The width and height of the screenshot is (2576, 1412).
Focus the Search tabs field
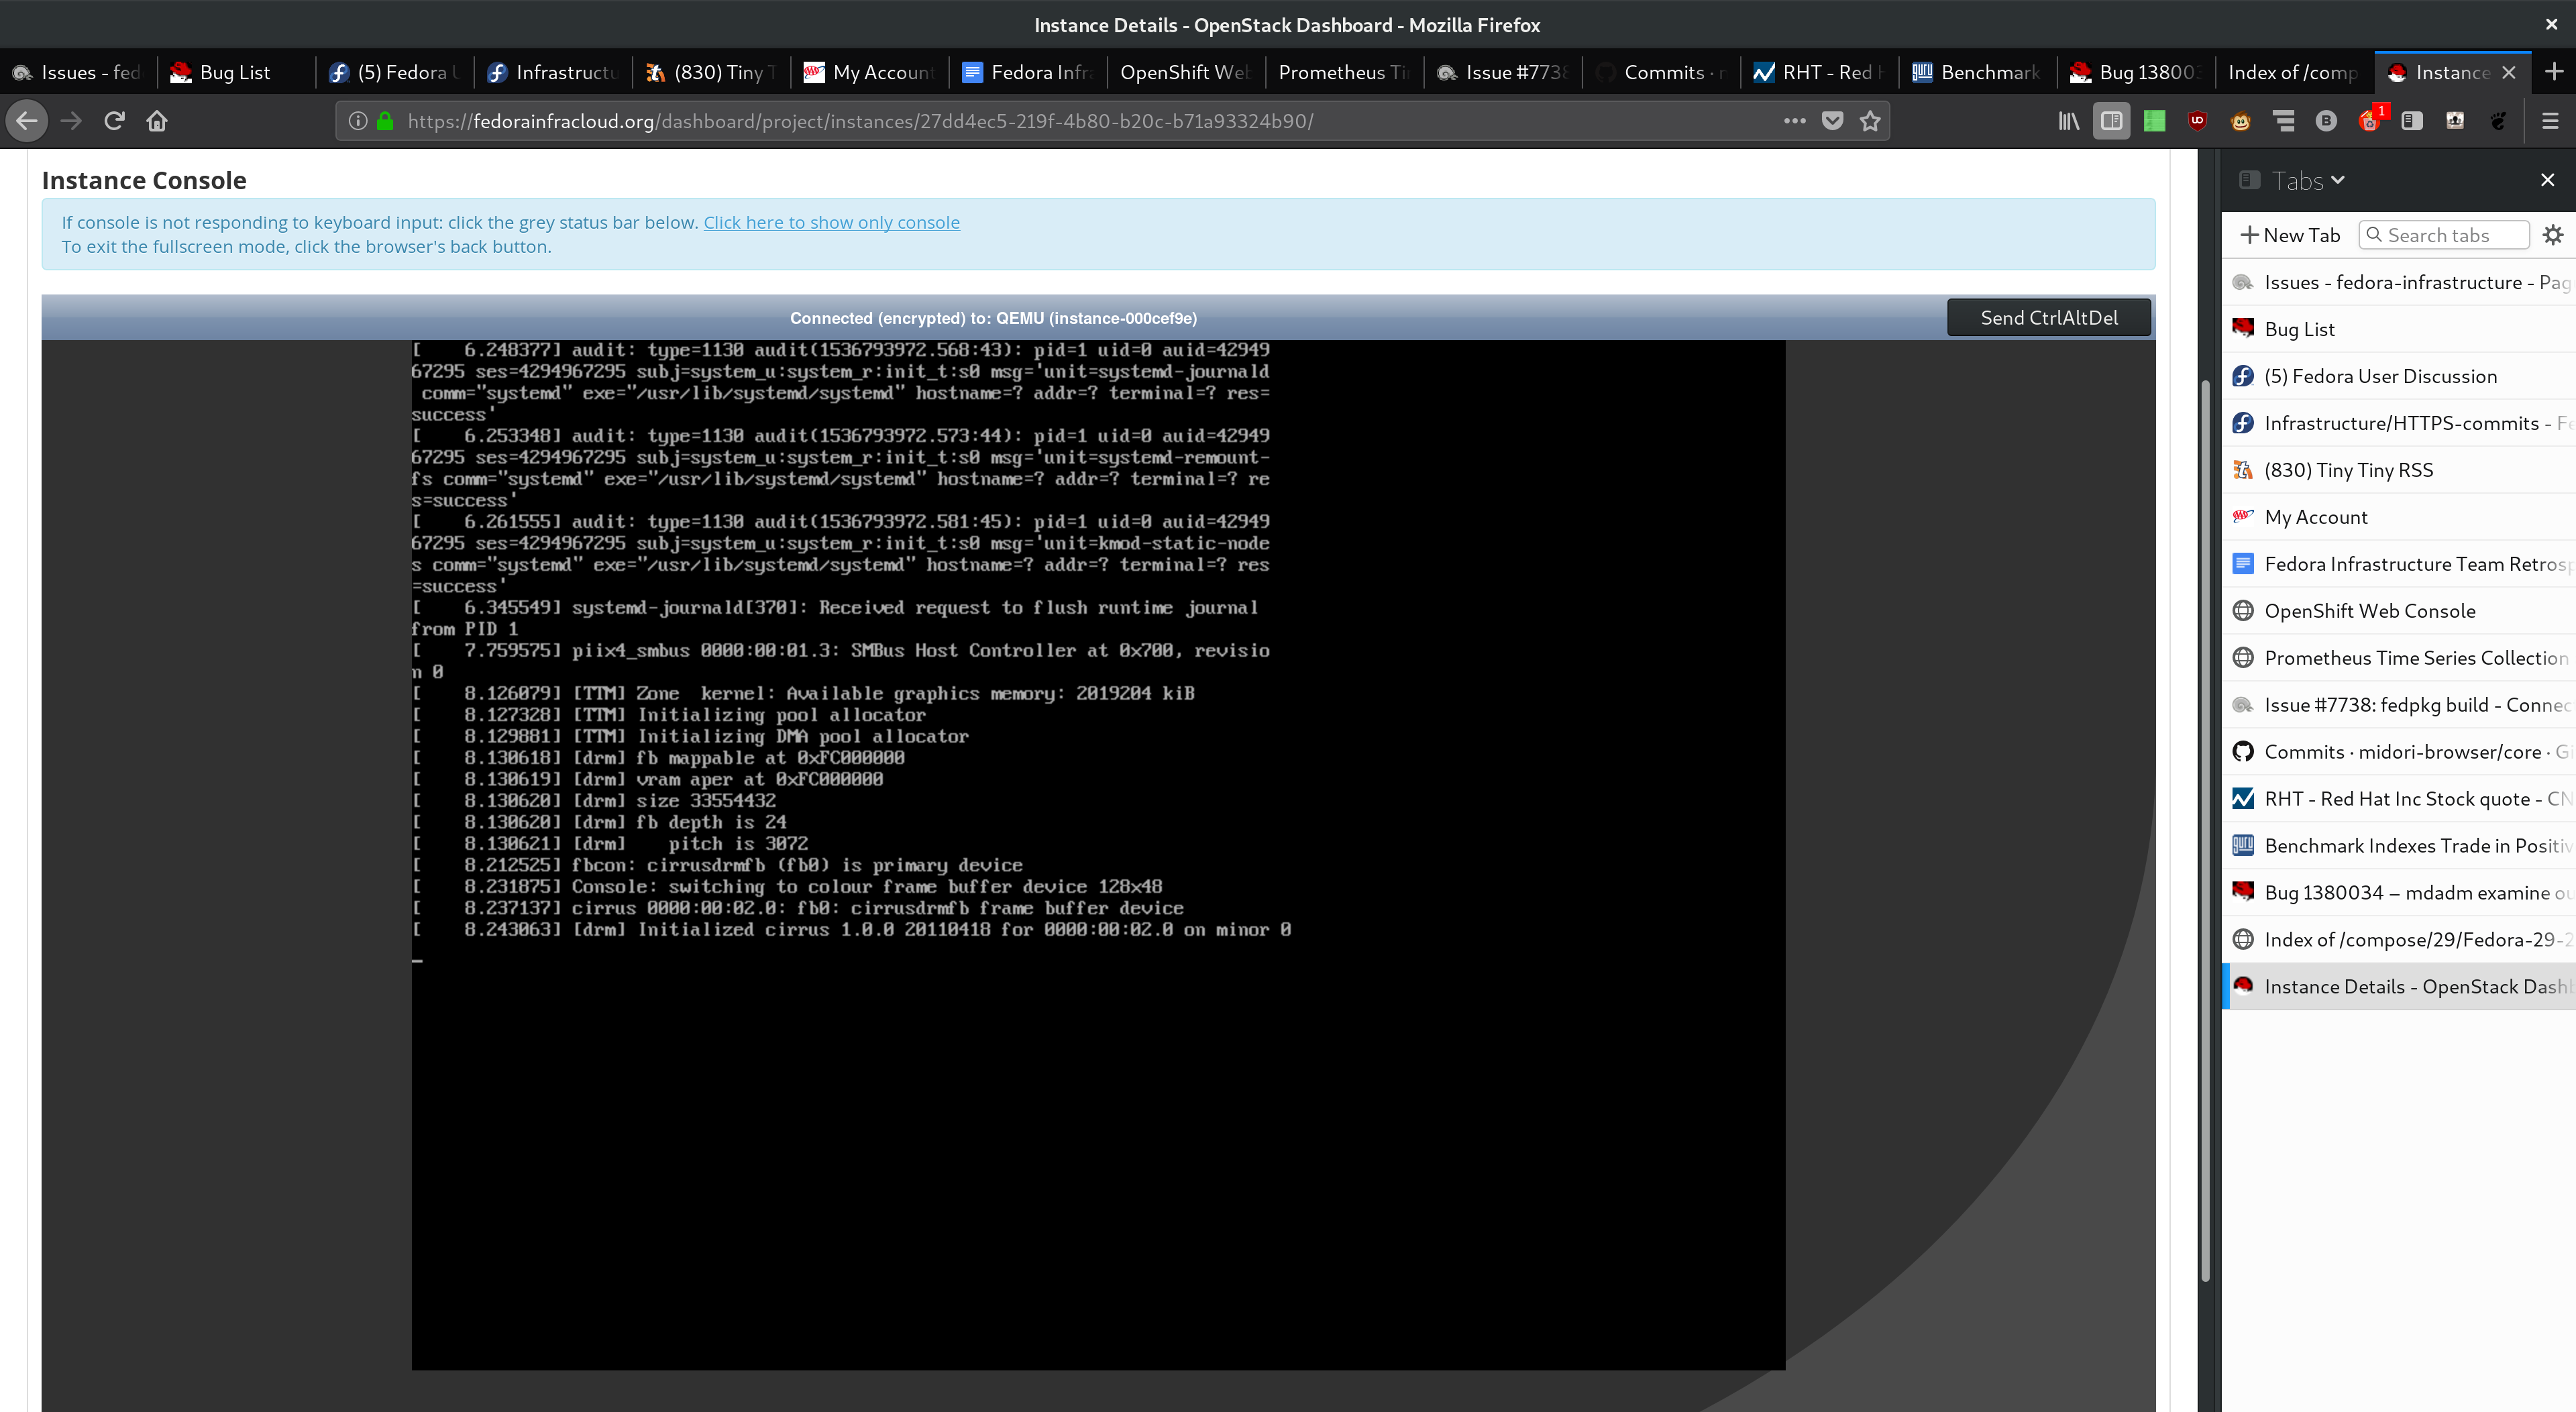pyautogui.click(x=2443, y=235)
